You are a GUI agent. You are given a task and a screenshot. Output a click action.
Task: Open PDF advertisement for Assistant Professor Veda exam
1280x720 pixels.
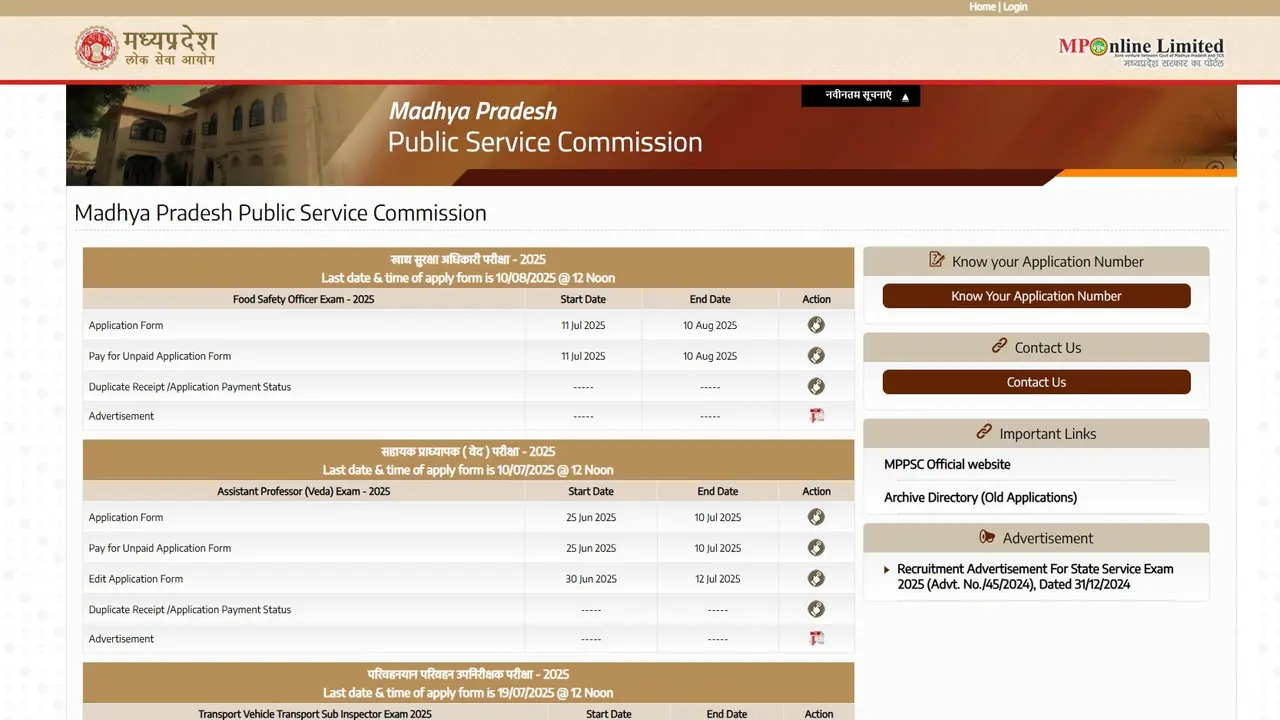click(816, 638)
